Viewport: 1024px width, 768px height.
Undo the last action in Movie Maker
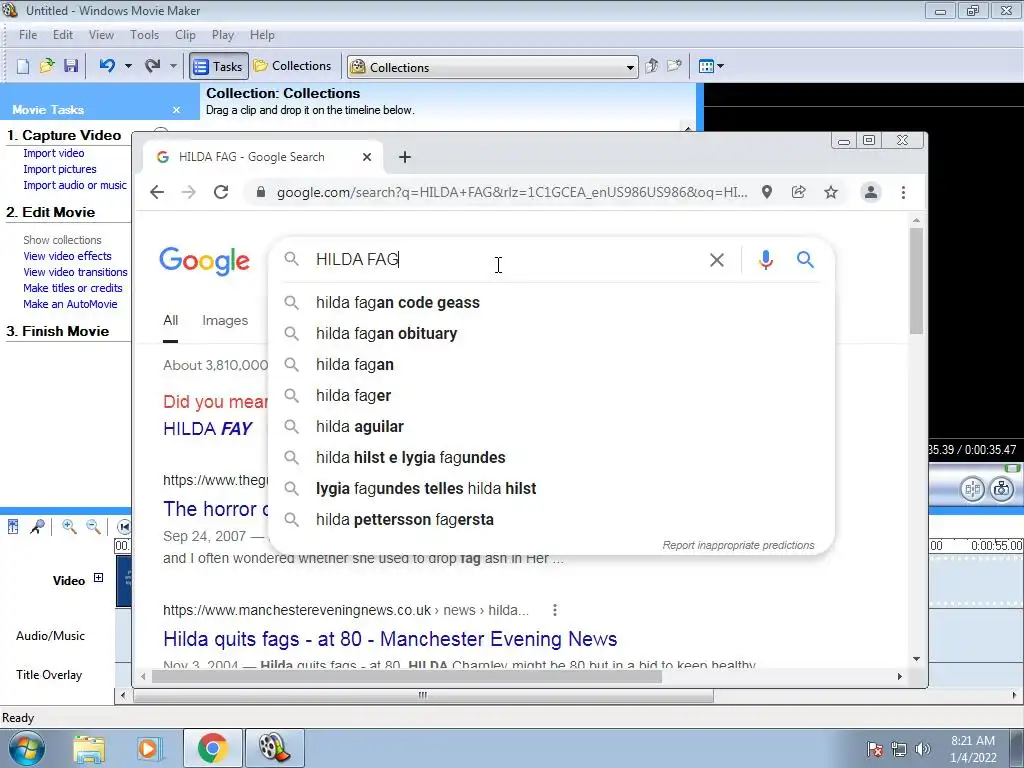pyautogui.click(x=107, y=66)
